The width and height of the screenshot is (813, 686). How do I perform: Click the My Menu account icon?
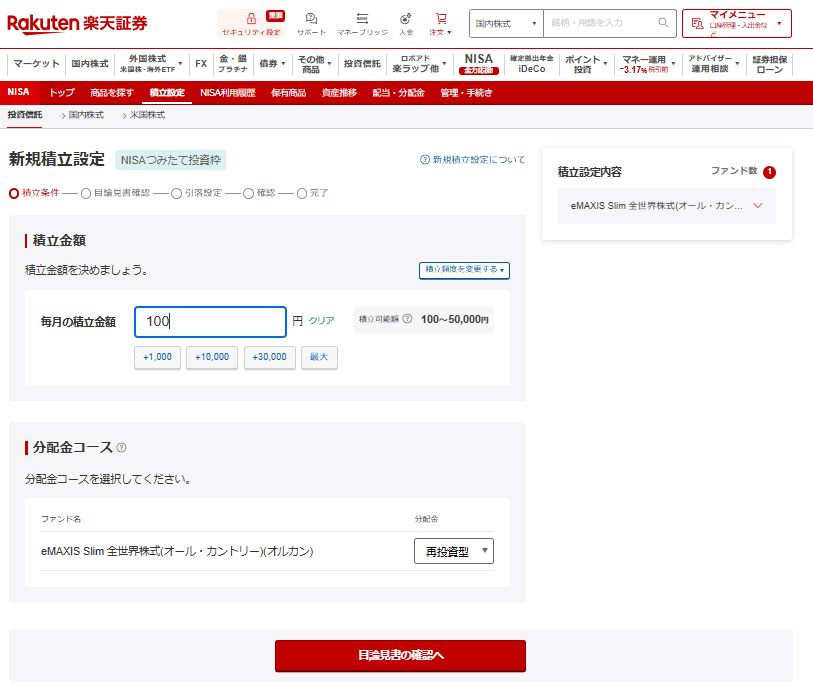pyautogui.click(x=697, y=23)
